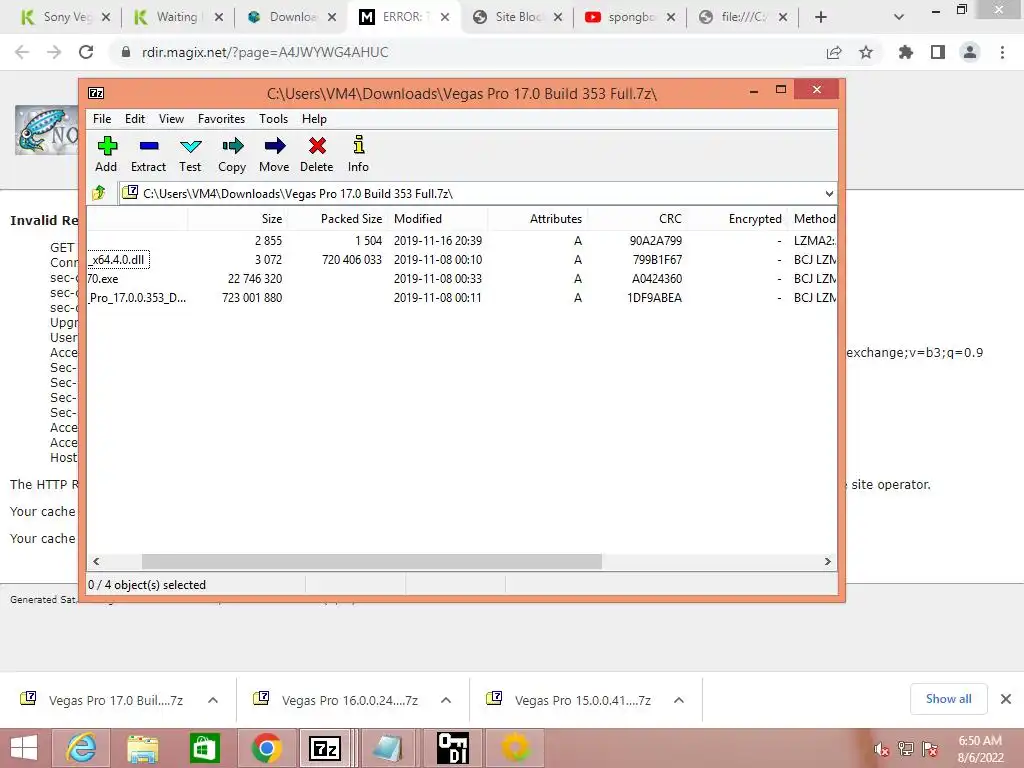This screenshot has width=1024, height=768.
Task: Click the packed size 720 406 033
Action: [x=352, y=259]
